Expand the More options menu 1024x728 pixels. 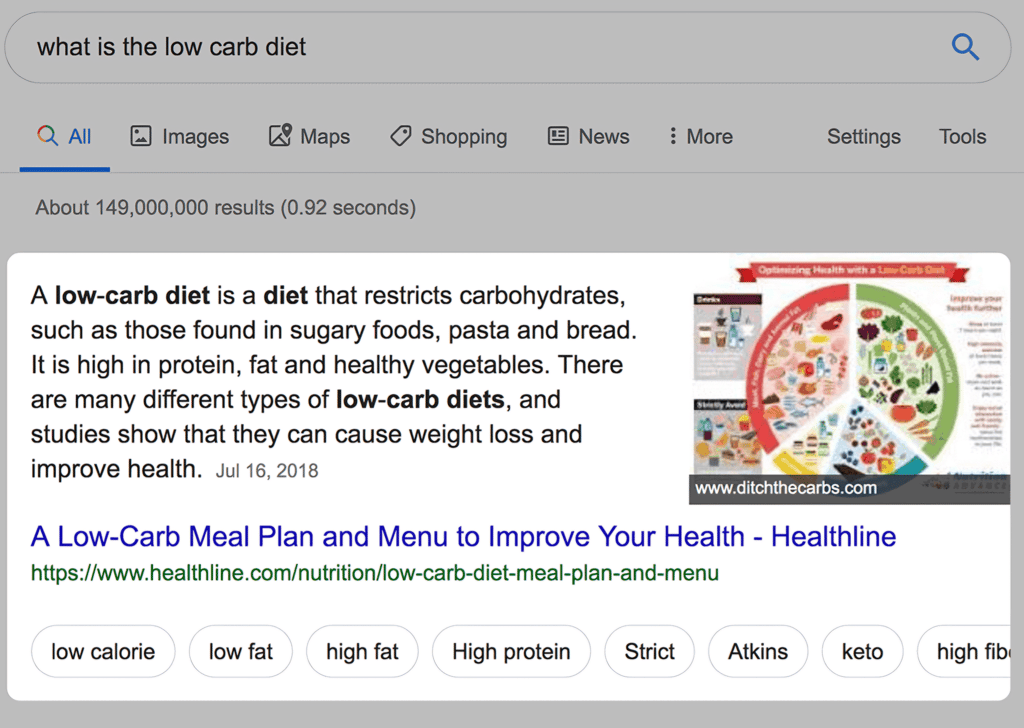click(701, 137)
